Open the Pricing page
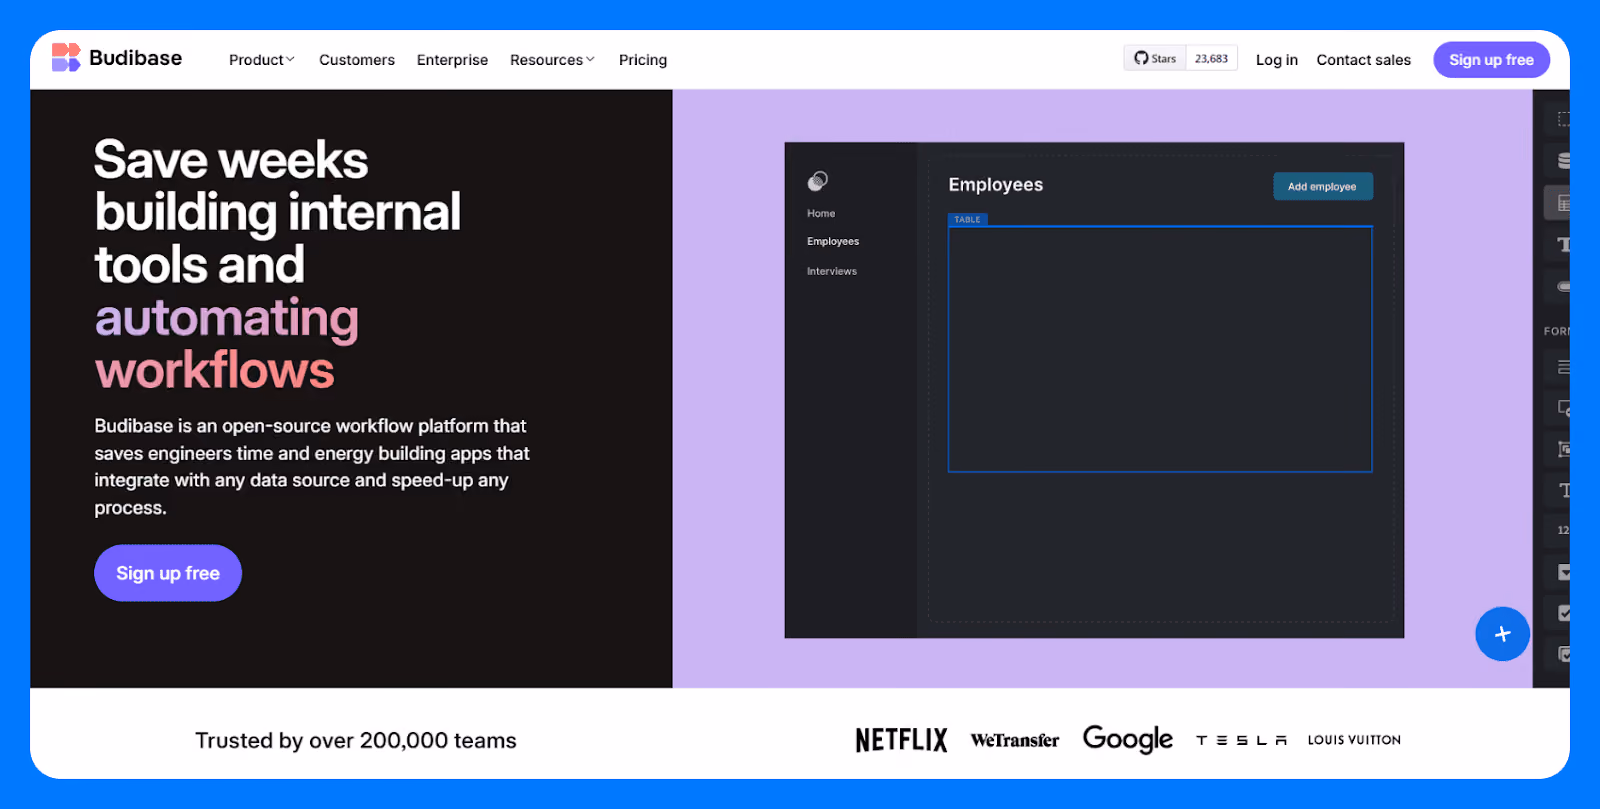Viewport: 1600px width, 809px height. click(x=643, y=60)
